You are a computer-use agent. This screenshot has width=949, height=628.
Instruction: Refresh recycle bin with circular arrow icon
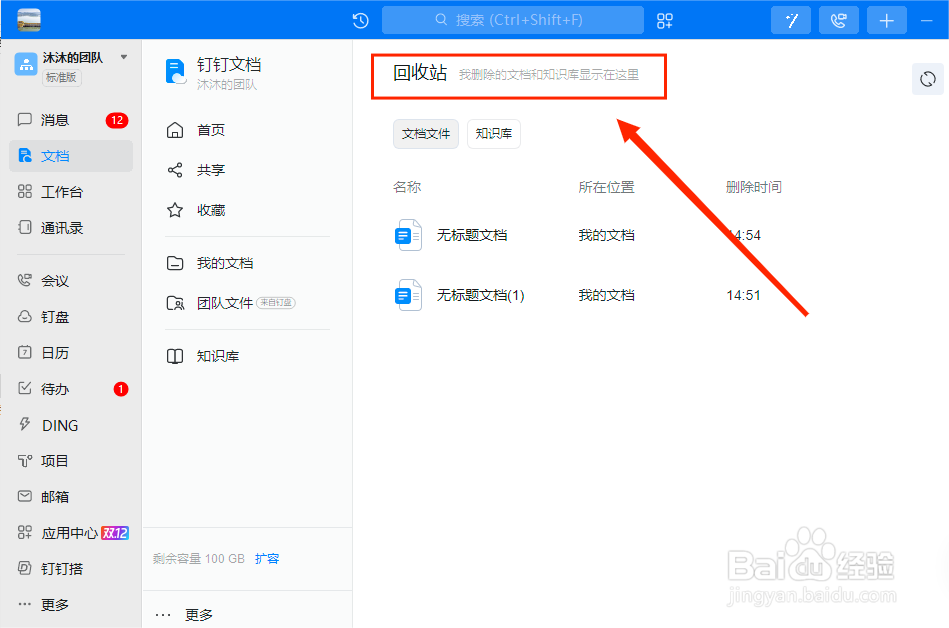[x=927, y=78]
